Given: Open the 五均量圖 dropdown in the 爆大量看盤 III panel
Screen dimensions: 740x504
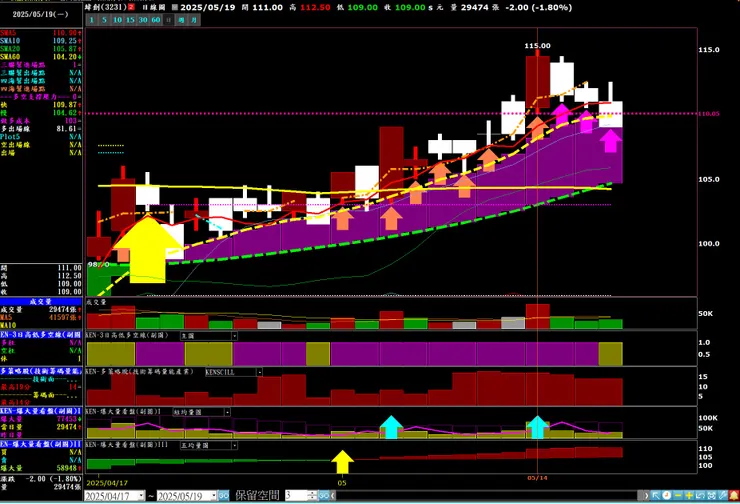Looking at the screenshot, I should click(235, 445).
